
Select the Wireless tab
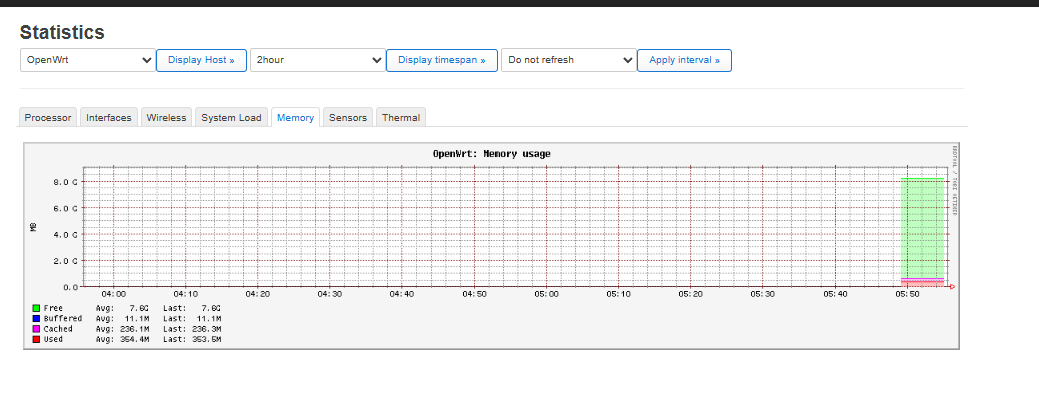click(x=166, y=118)
